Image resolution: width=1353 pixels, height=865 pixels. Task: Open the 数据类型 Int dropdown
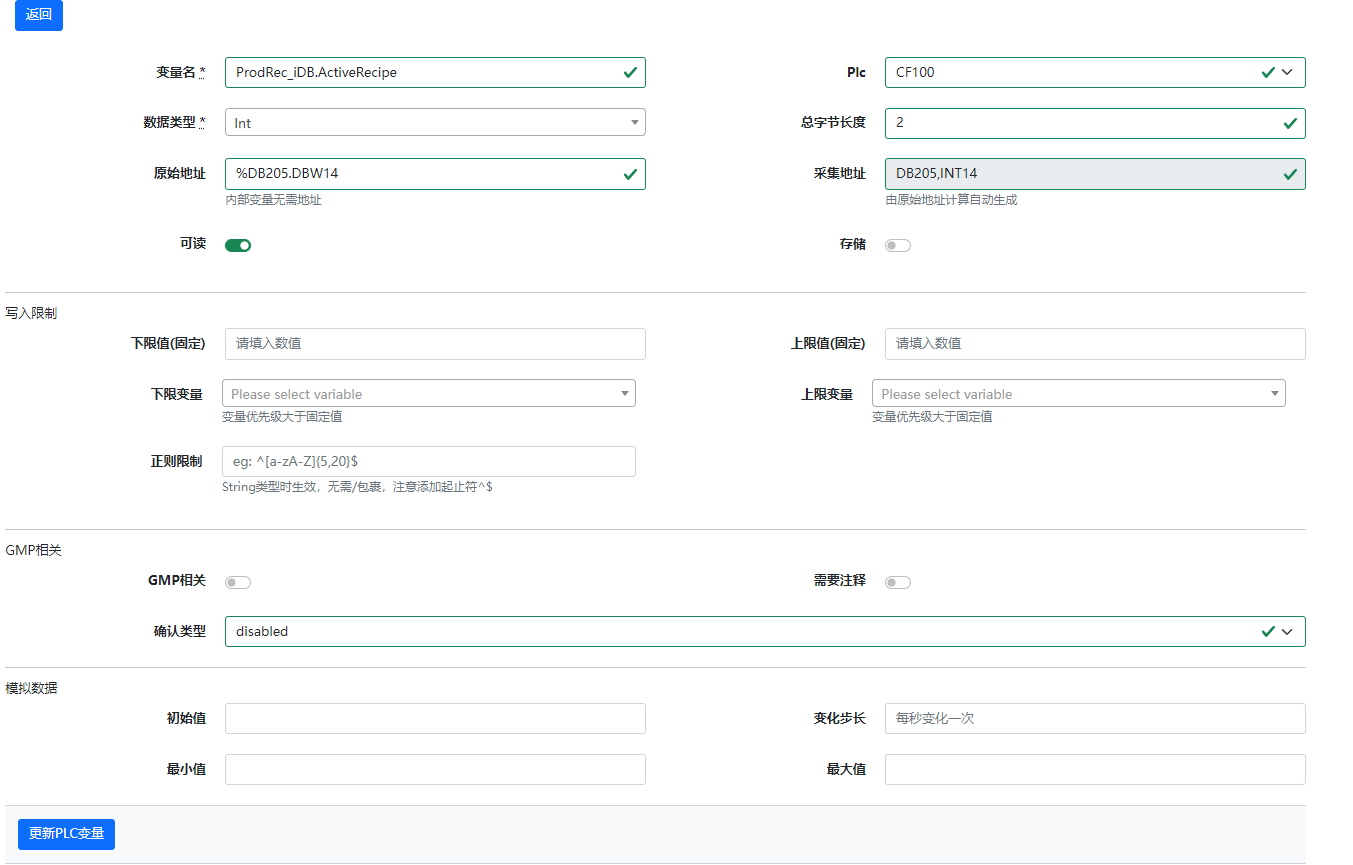coord(435,123)
